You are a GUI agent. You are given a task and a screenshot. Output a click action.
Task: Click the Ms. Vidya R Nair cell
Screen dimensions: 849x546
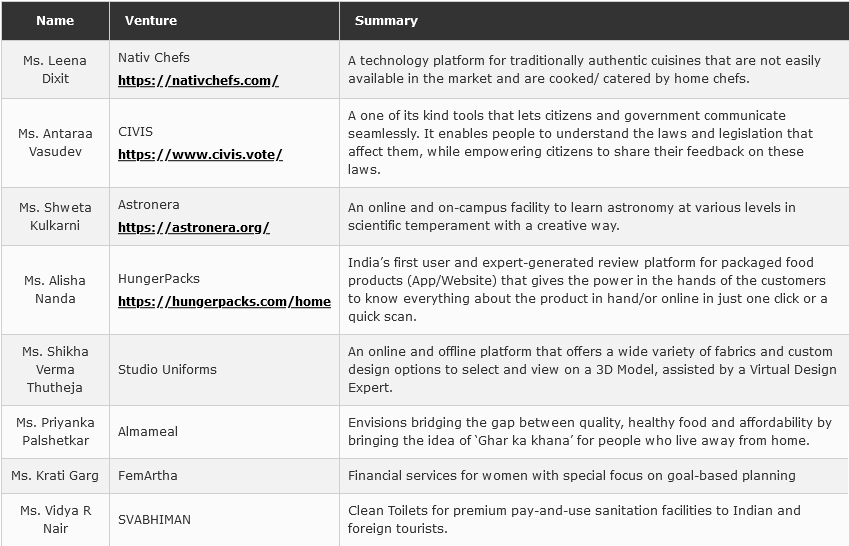(x=55, y=520)
